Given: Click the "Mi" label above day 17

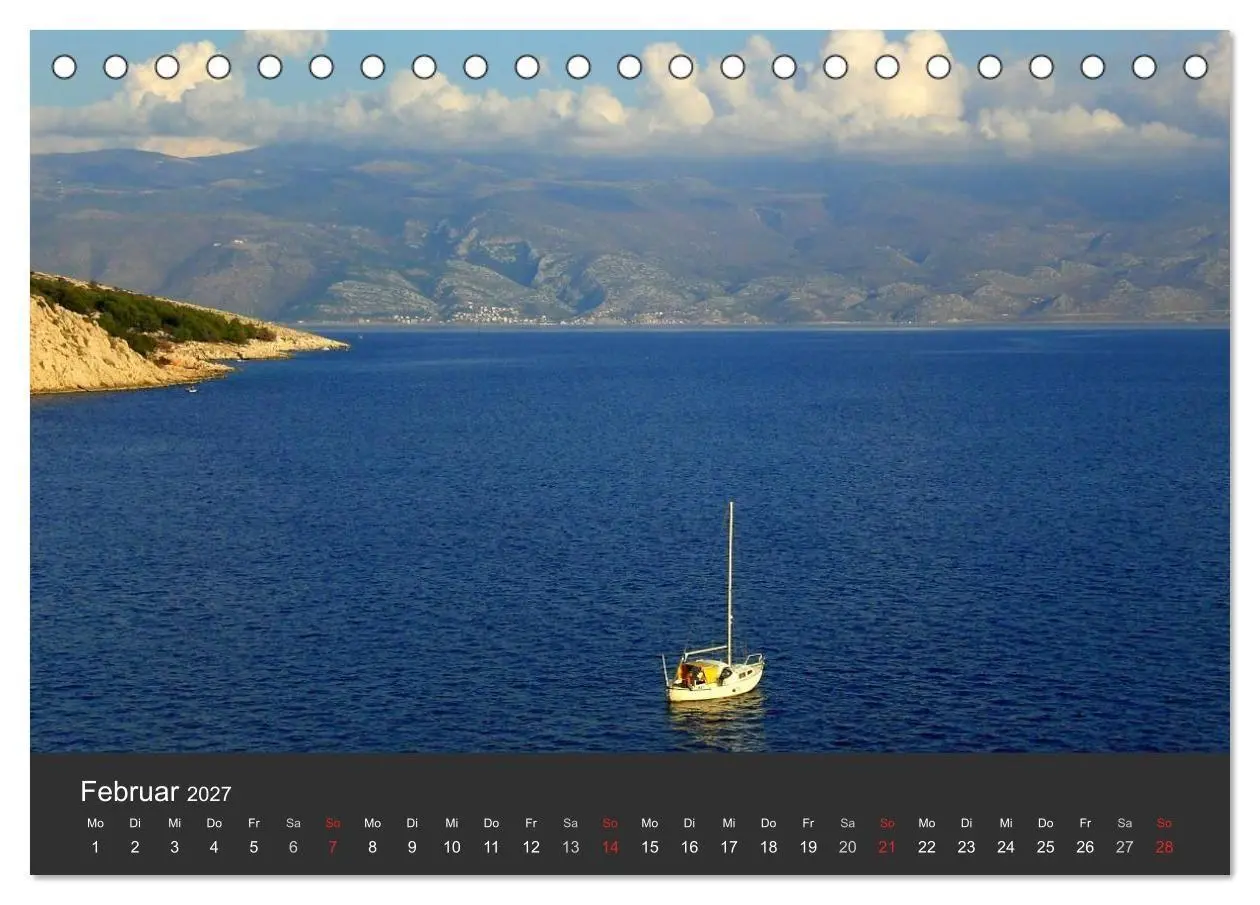Looking at the screenshot, I should coord(729,823).
